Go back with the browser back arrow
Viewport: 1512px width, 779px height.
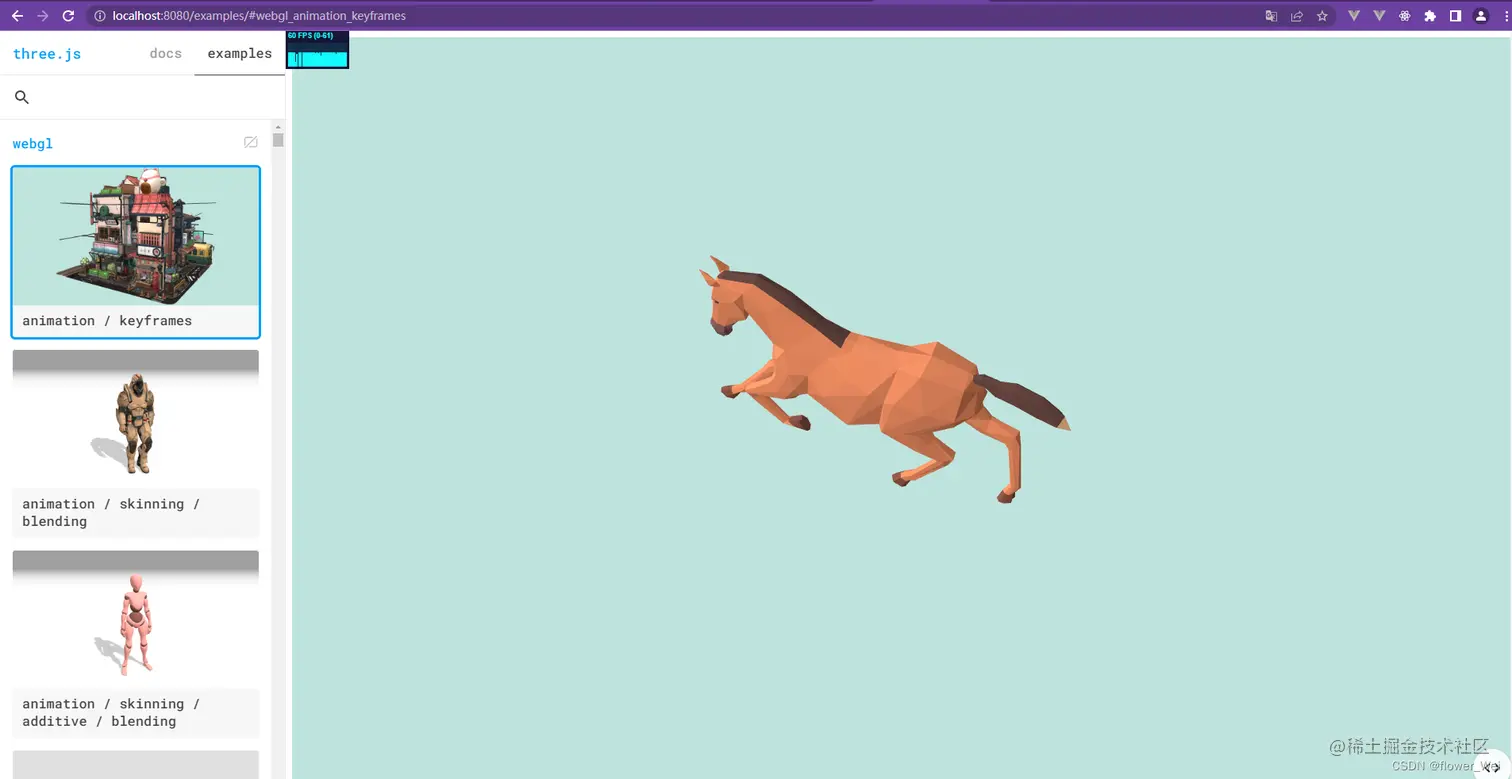[17, 16]
